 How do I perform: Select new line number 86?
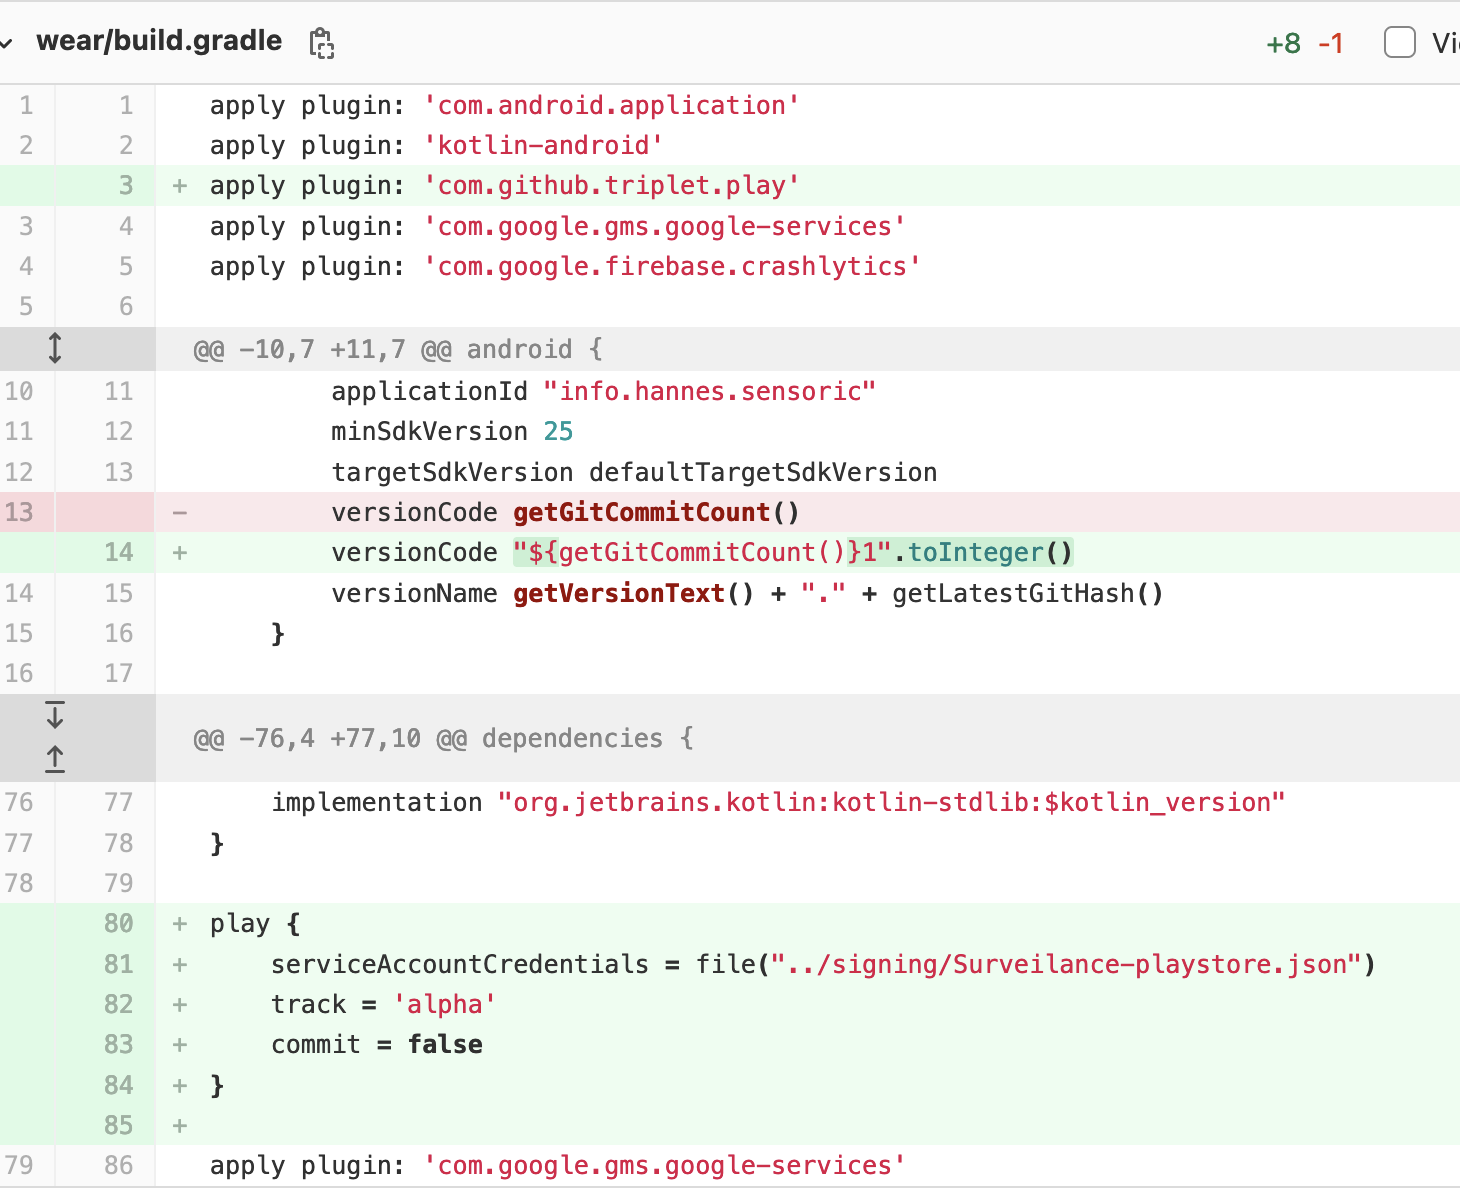click(118, 1165)
